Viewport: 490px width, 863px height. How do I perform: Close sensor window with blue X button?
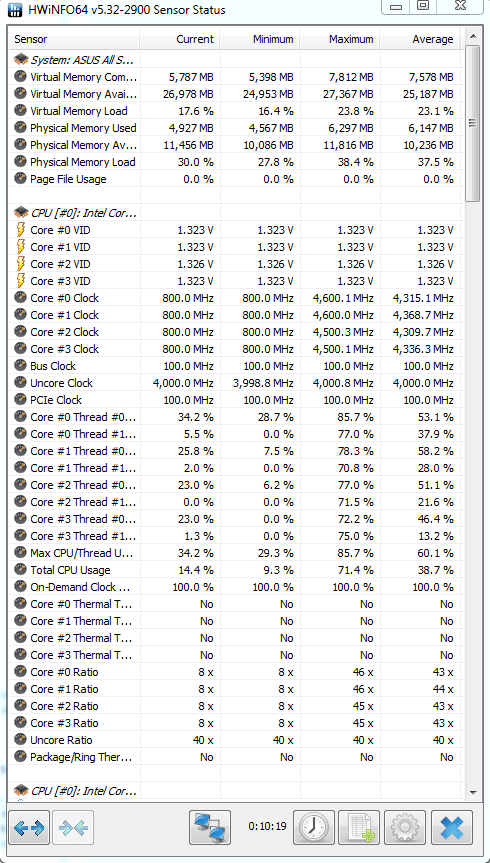click(451, 827)
